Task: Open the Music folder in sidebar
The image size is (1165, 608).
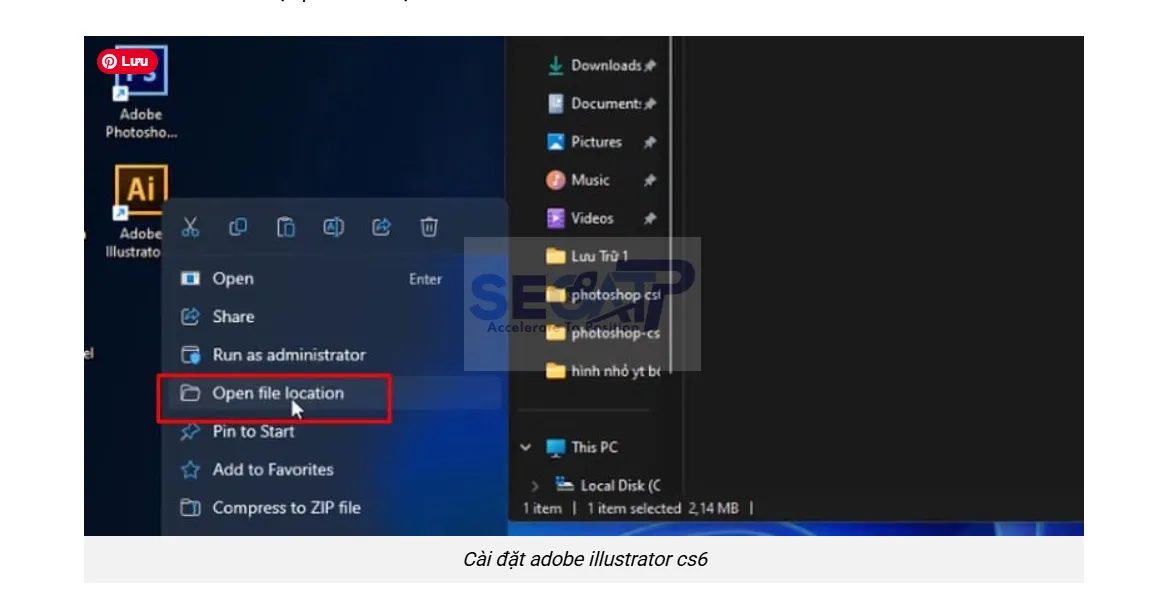Action: [589, 181]
